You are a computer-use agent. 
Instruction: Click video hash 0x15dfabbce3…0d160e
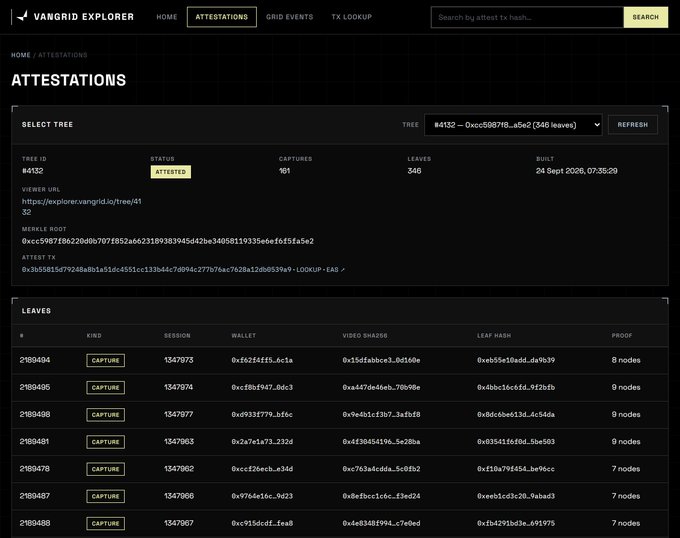point(381,360)
